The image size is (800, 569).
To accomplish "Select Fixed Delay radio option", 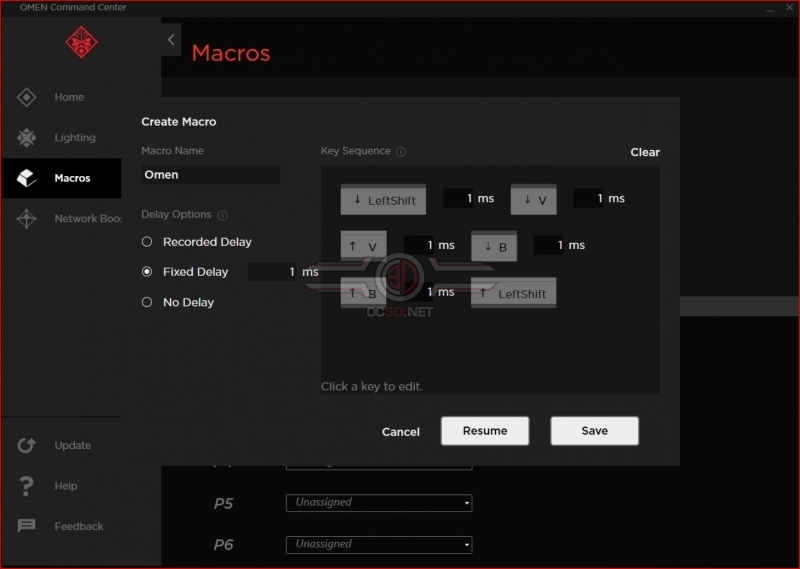I will [147, 271].
